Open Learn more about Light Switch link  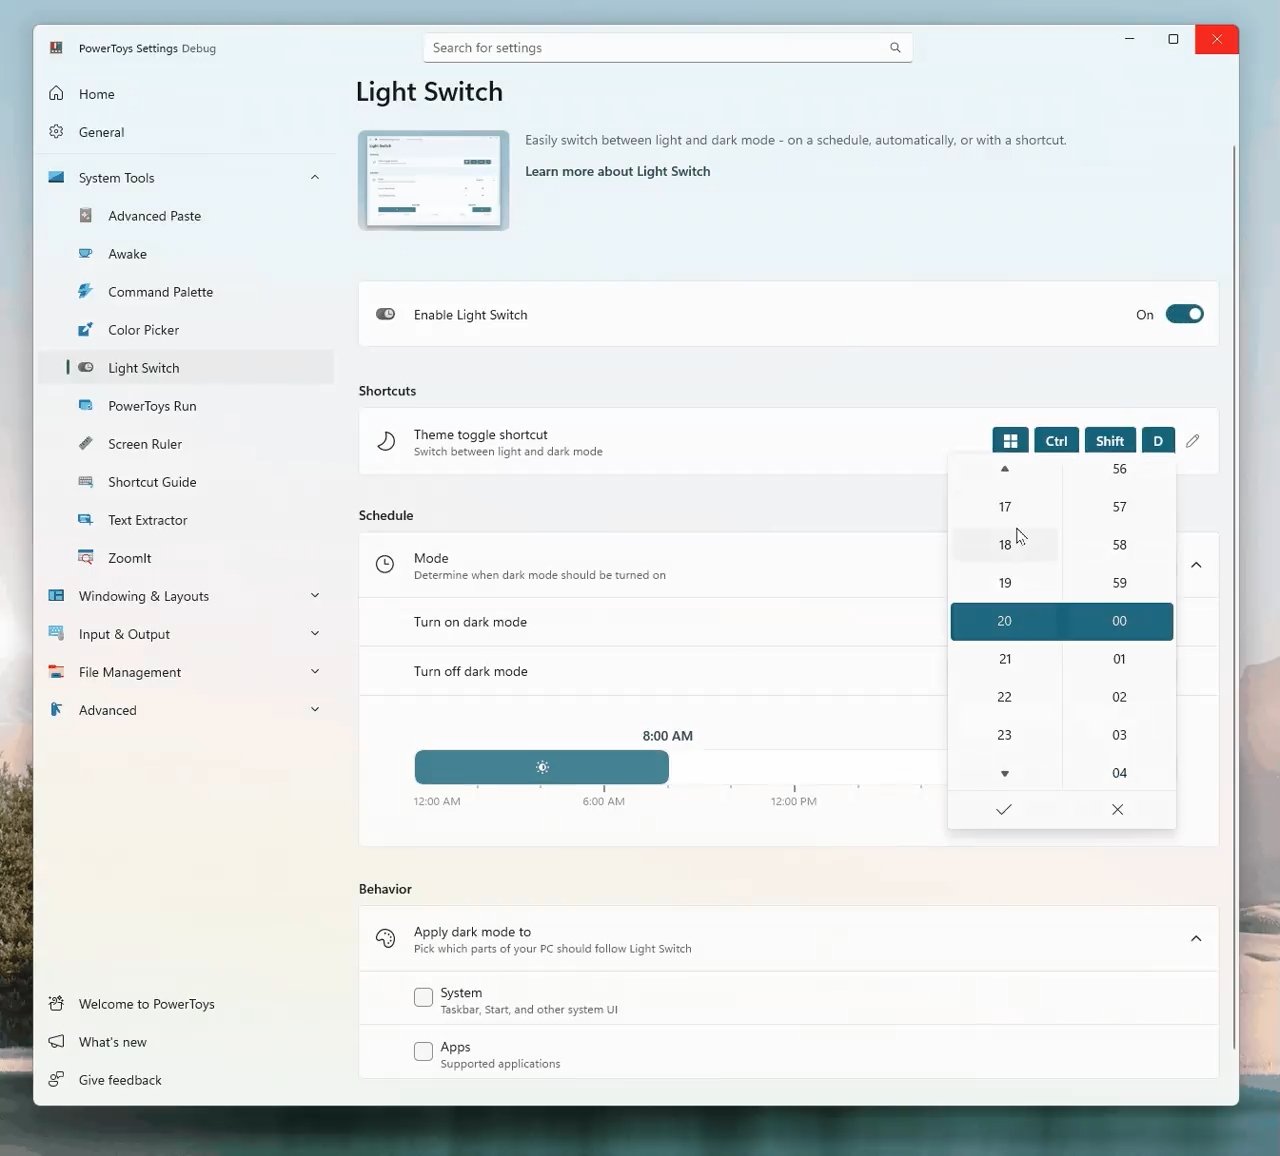[x=618, y=171]
